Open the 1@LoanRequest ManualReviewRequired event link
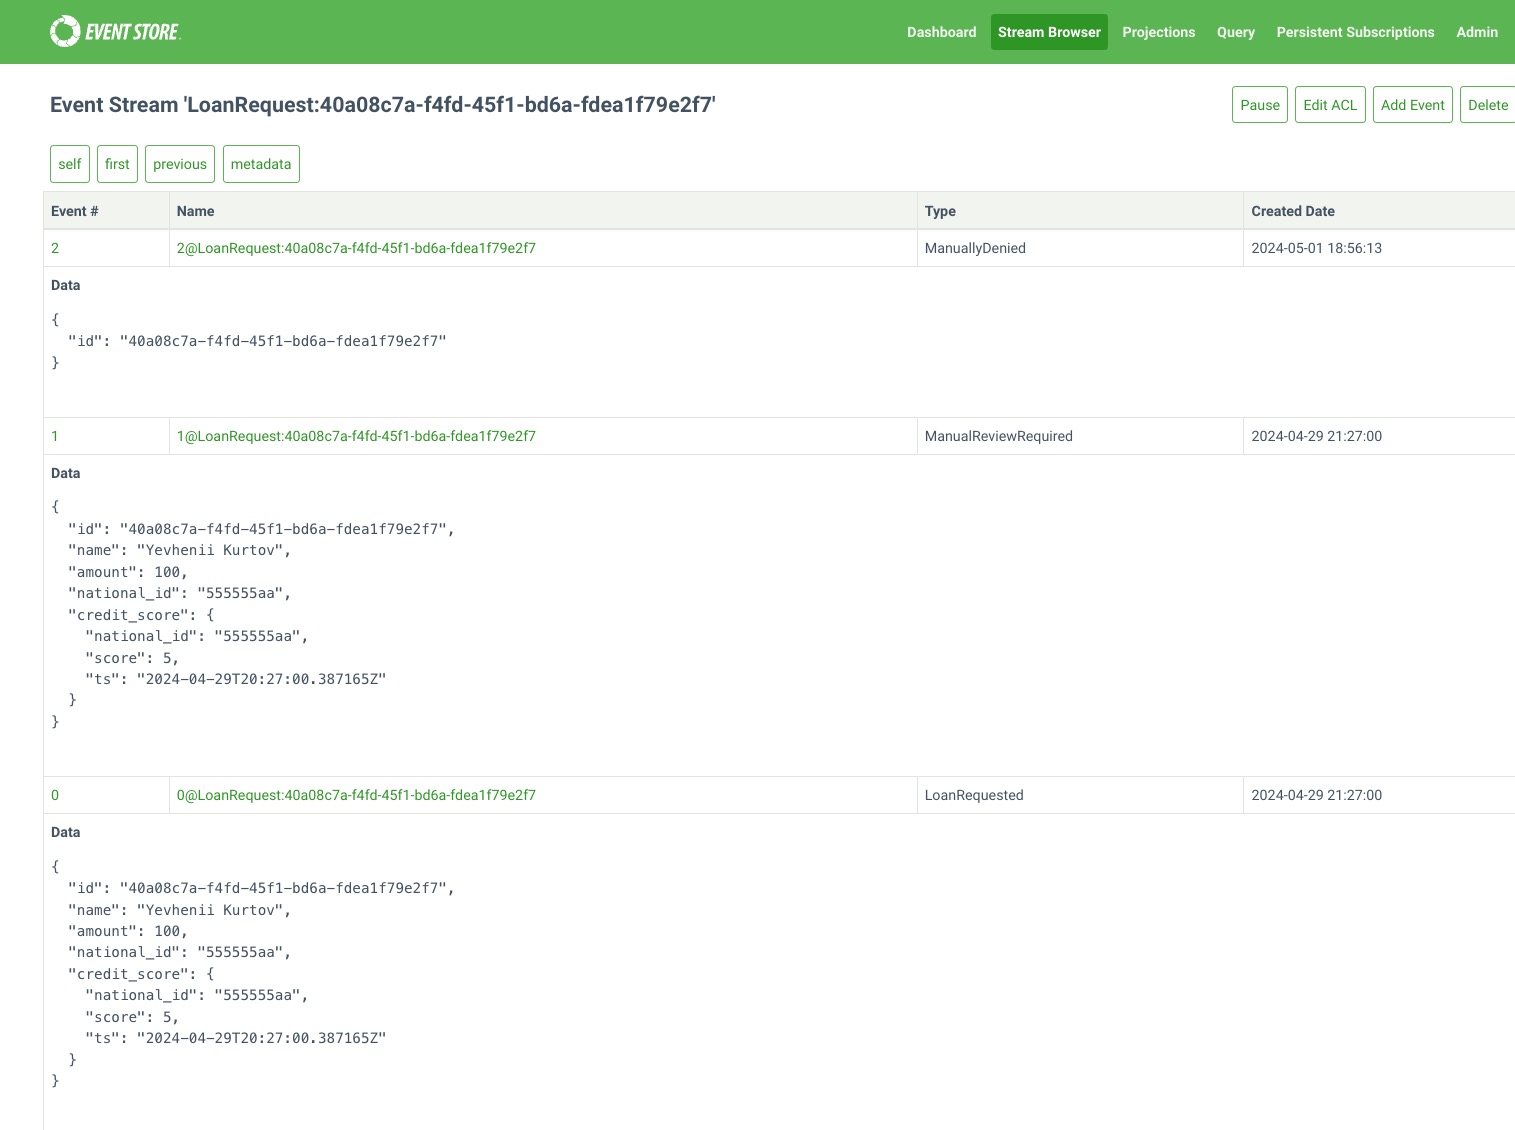 click(356, 436)
